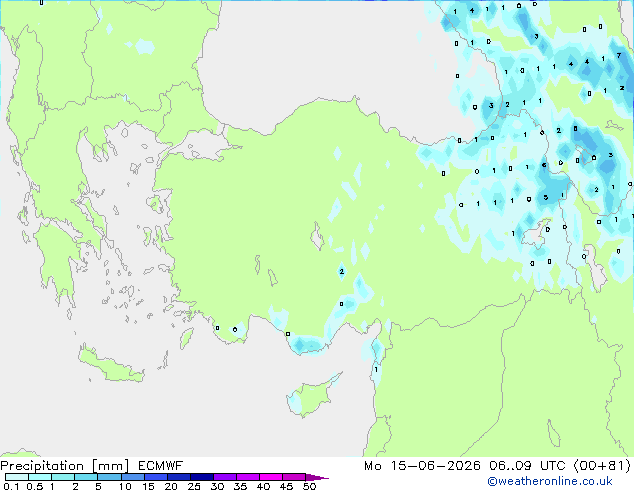Viewport: 634px width, 490px height.
Task: Click the legend scale label '0.1'
Action: tap(11, 486)
